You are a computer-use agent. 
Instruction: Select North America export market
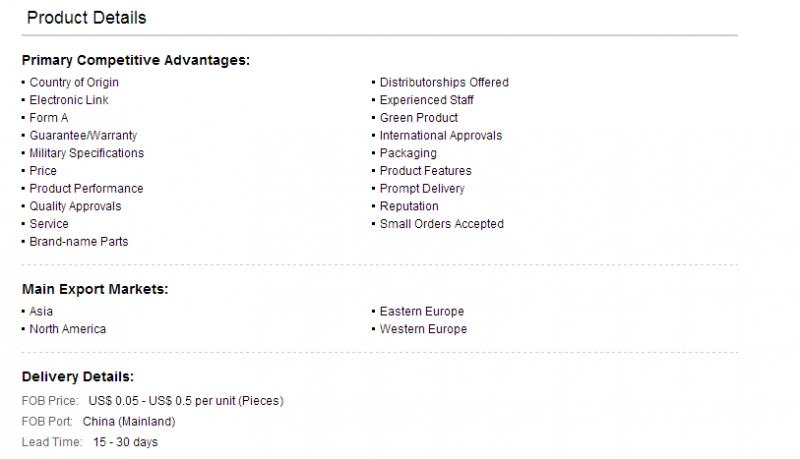[68, 329]
